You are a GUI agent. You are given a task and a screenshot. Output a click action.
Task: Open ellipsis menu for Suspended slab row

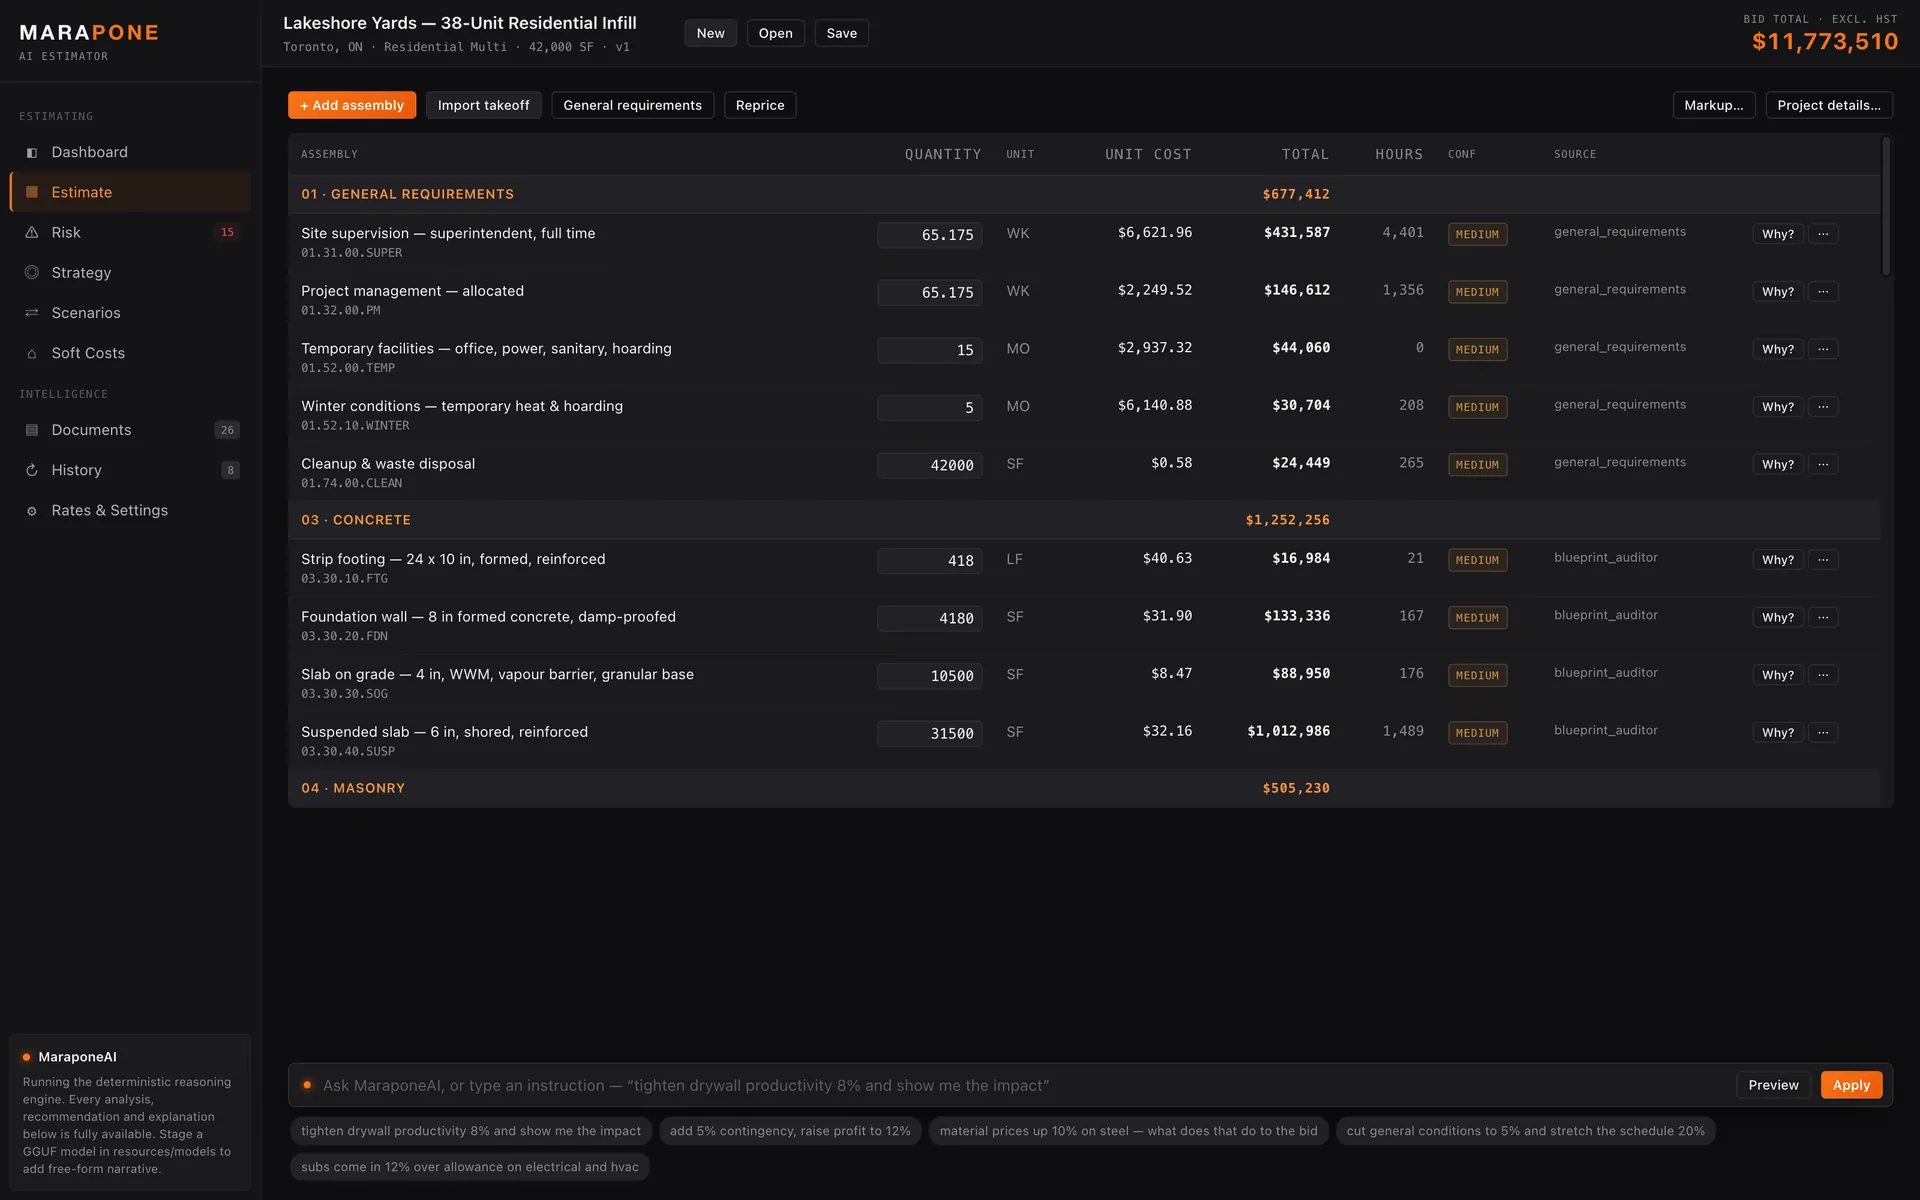(x=1823, y=733)
